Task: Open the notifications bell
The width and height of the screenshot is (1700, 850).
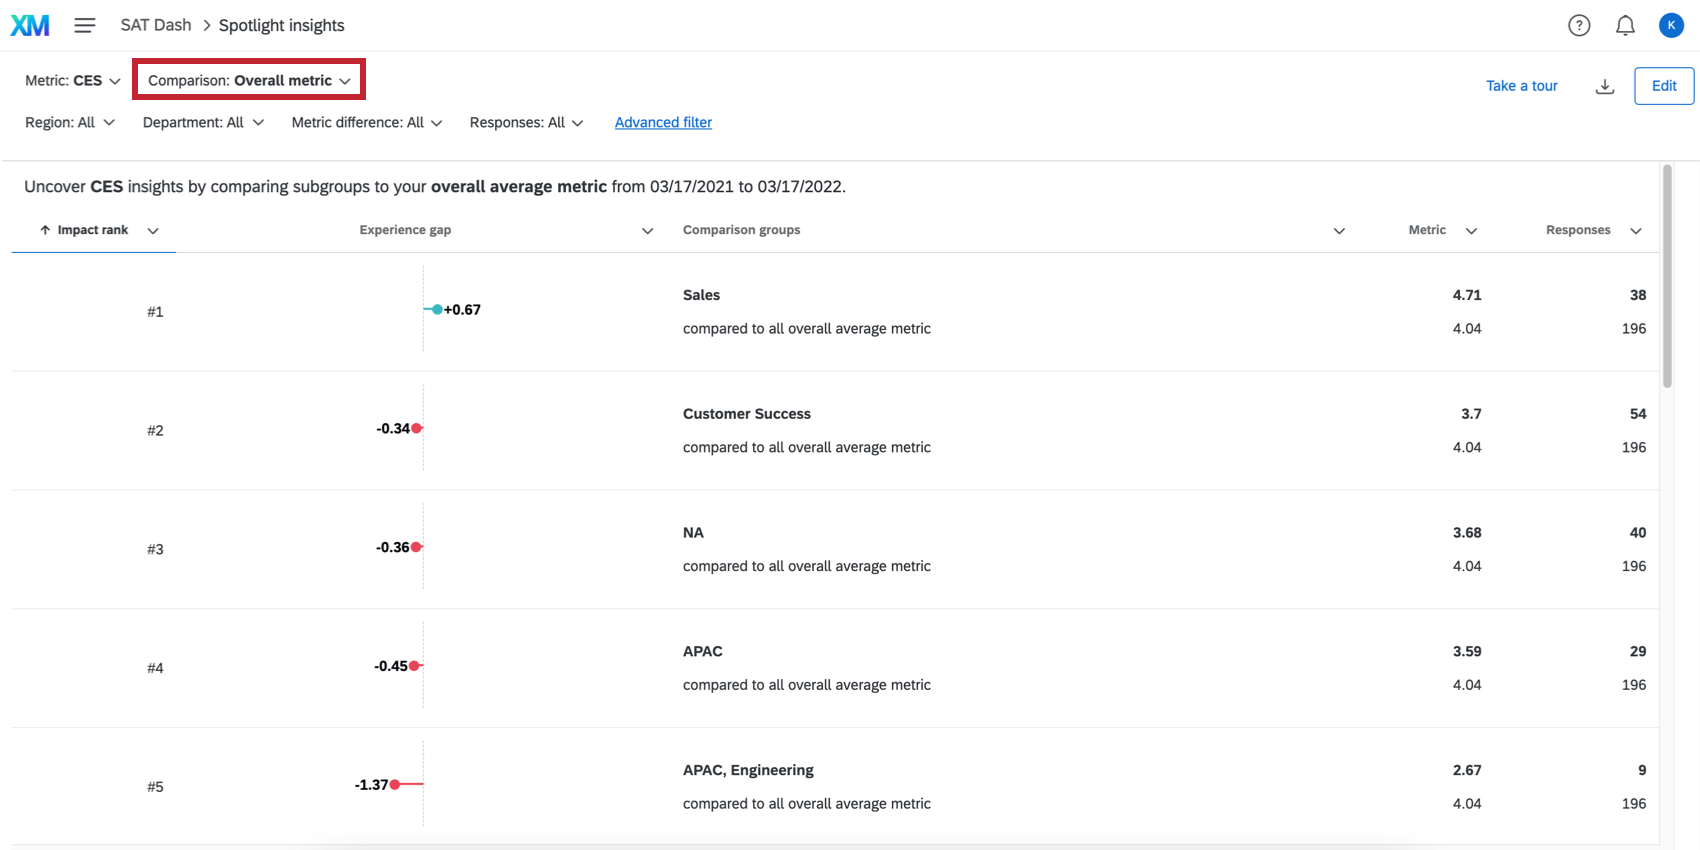Action: [1625, 26]
